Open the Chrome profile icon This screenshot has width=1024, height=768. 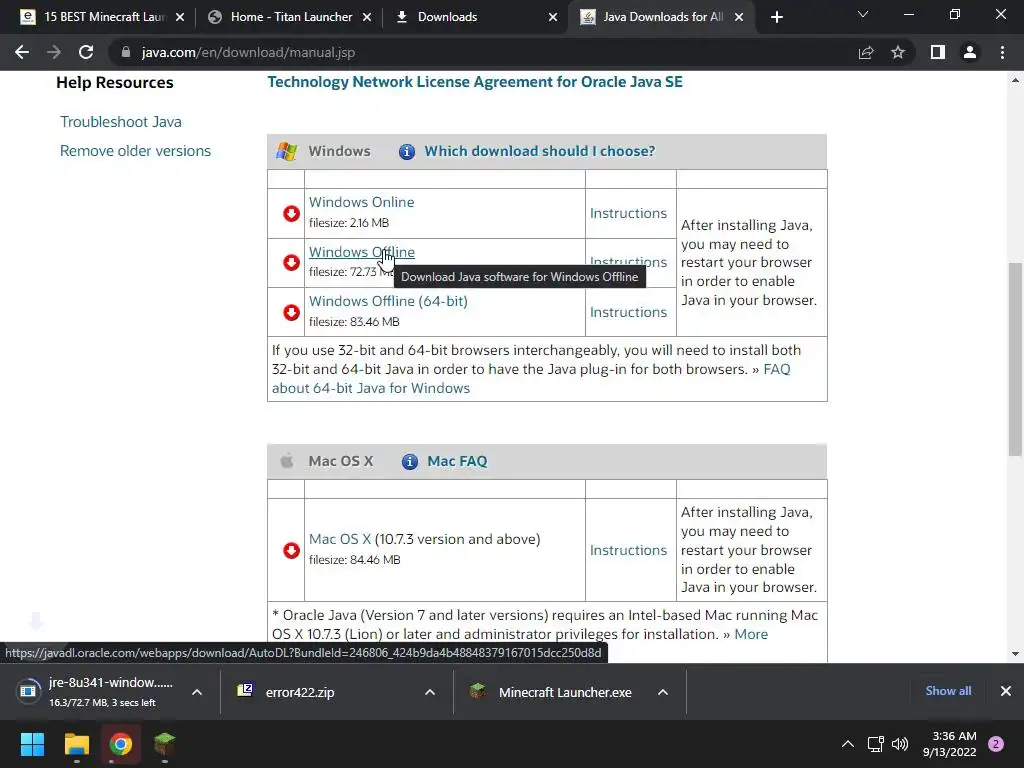click(970, 52)
